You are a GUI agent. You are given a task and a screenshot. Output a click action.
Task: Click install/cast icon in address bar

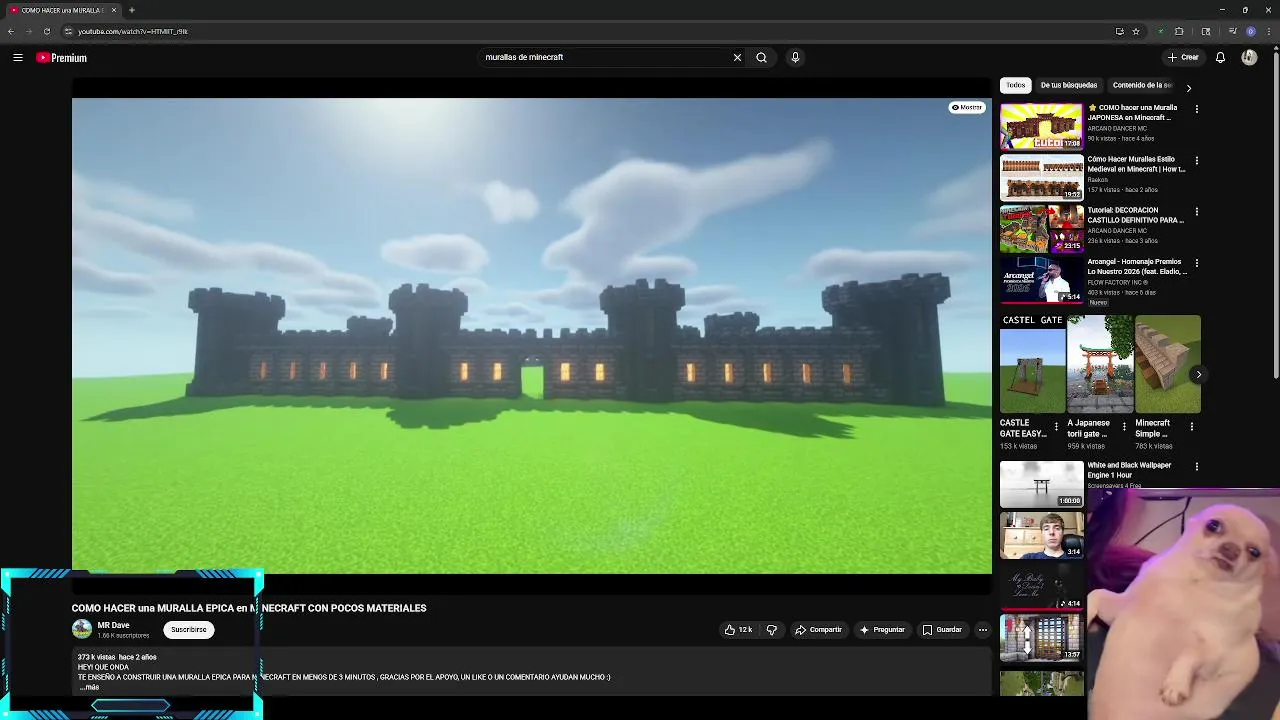(x=1119, y=31)
